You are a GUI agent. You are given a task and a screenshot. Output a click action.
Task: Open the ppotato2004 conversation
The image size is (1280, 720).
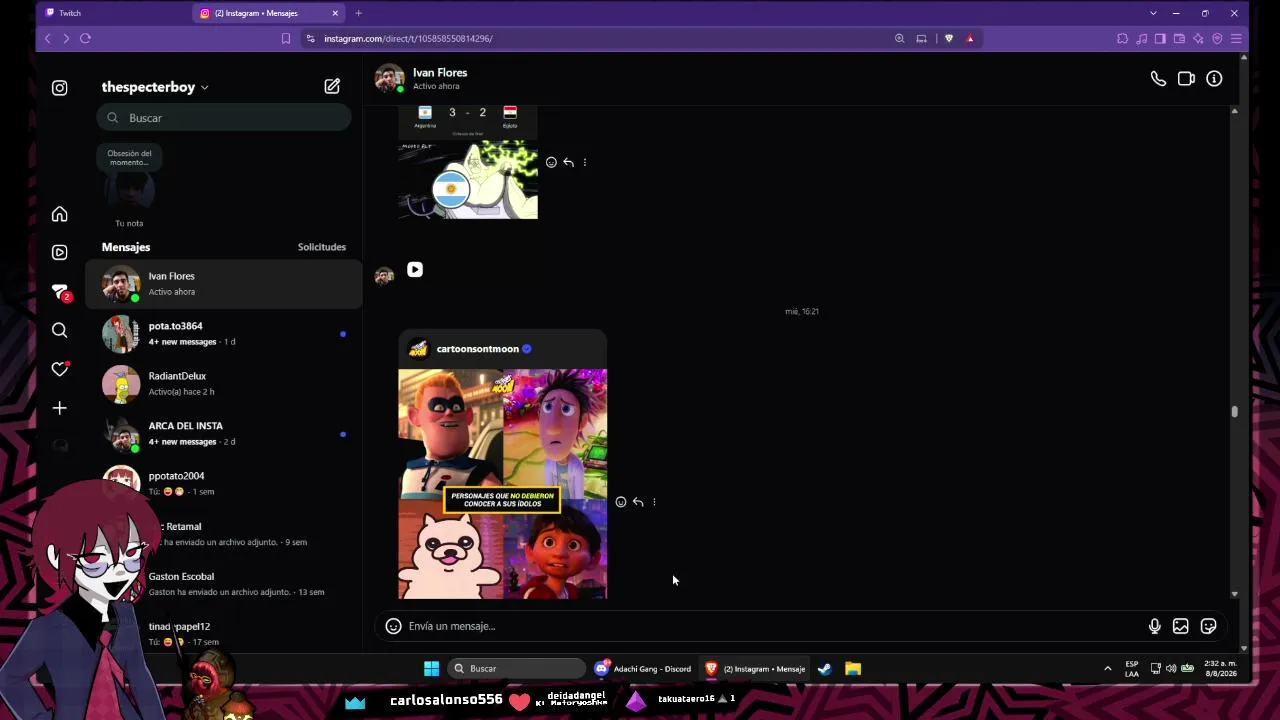pyautogui.click(x=223, y=484)
